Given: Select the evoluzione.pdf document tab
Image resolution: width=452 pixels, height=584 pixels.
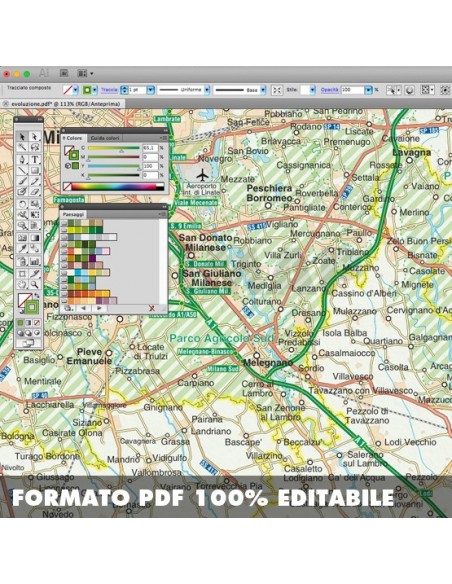Looking at the screenshot, I should pos(66,104).
